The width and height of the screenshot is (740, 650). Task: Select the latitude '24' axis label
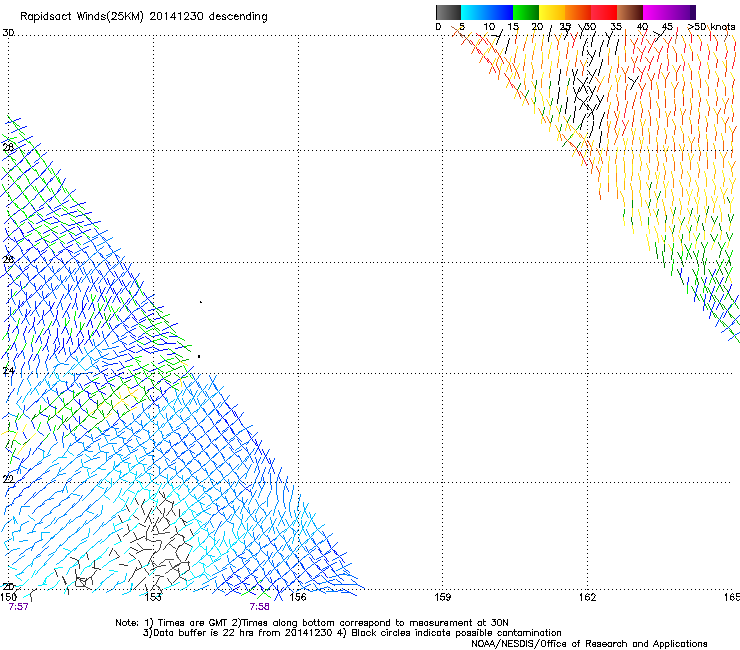8,371
